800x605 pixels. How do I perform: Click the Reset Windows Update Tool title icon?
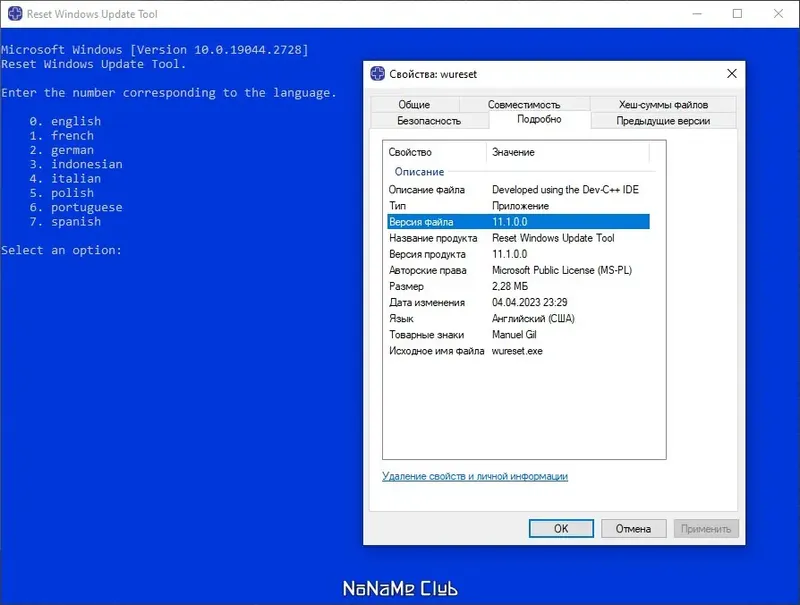click(15, 14)
